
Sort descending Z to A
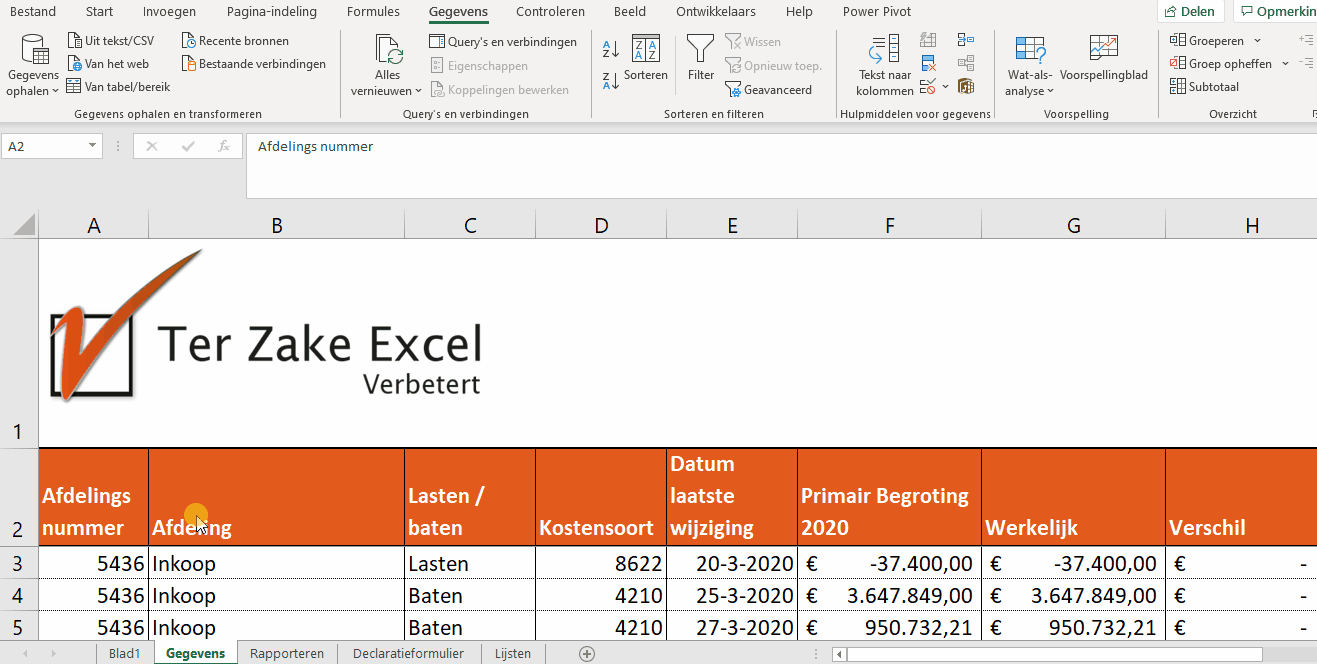tap(611, 81)
